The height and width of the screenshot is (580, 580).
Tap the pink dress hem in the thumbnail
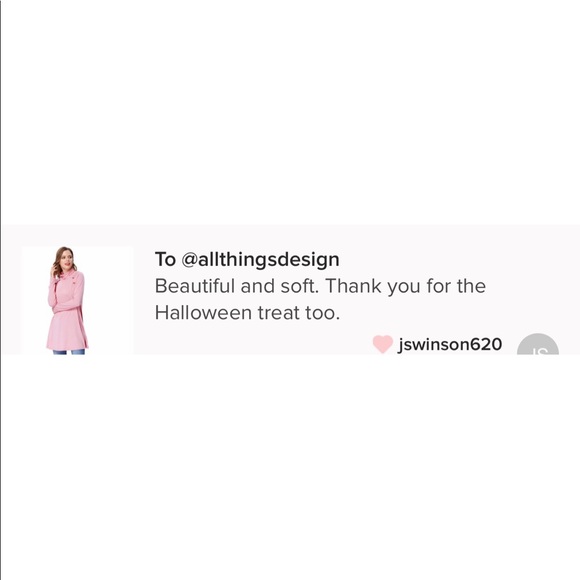point(67,344)
